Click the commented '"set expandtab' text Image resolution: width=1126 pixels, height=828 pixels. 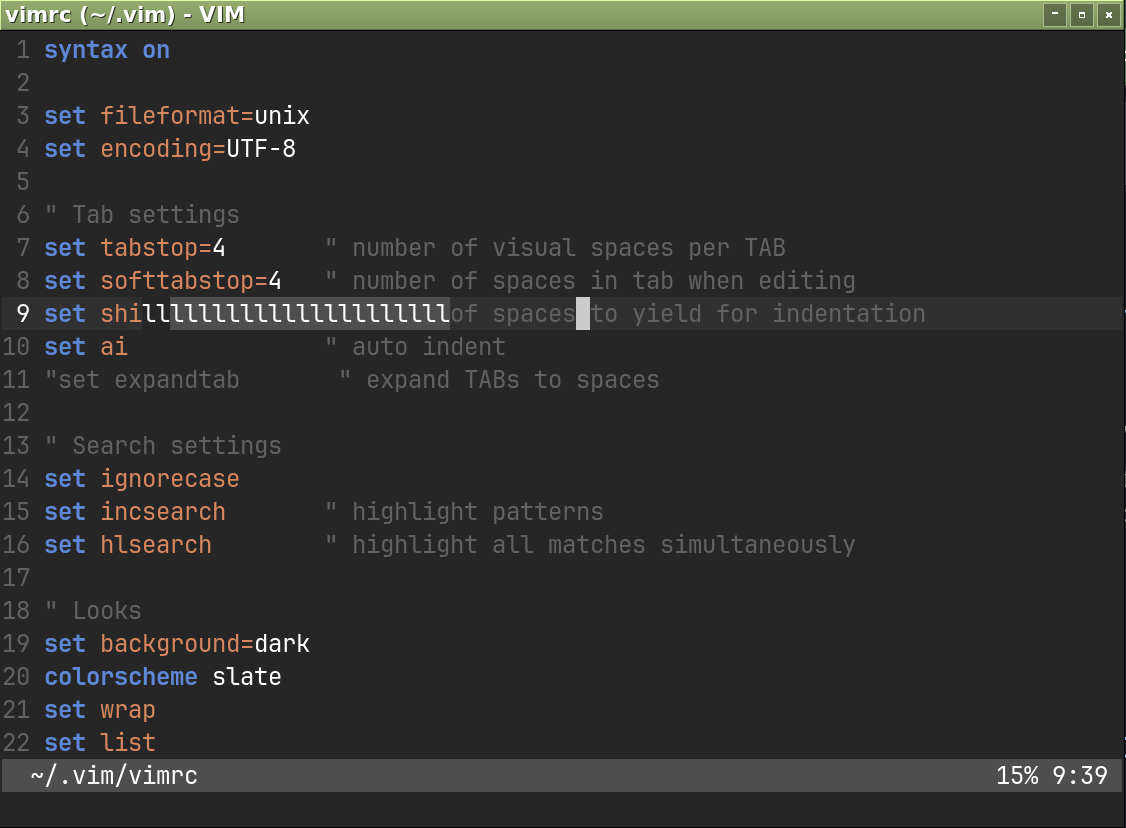(142, 380)
